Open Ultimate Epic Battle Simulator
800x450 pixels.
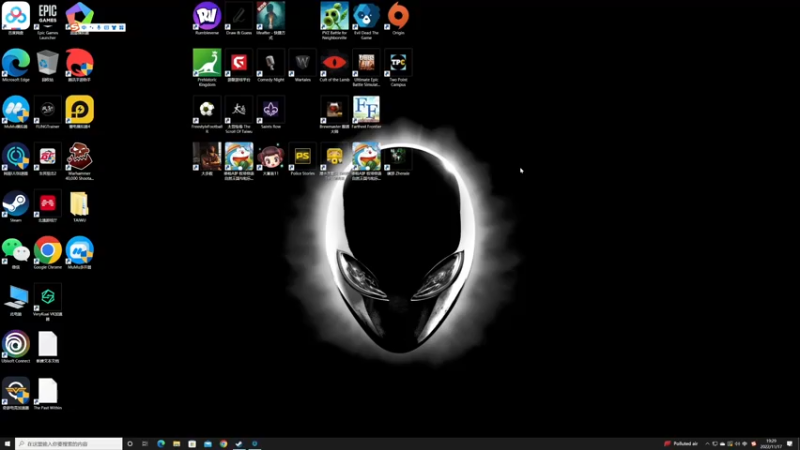(366, 67)
